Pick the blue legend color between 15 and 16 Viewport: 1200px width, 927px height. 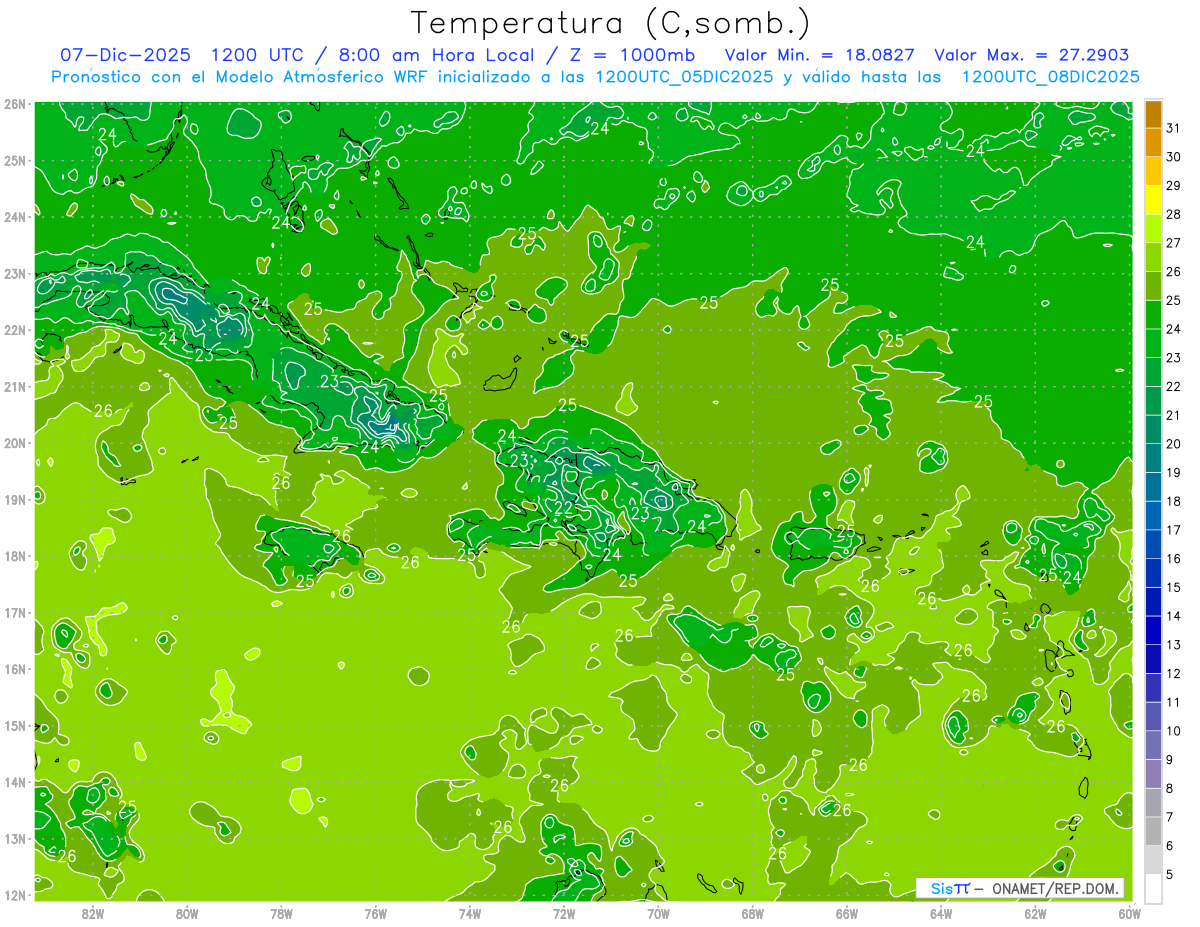[1153, 573]
